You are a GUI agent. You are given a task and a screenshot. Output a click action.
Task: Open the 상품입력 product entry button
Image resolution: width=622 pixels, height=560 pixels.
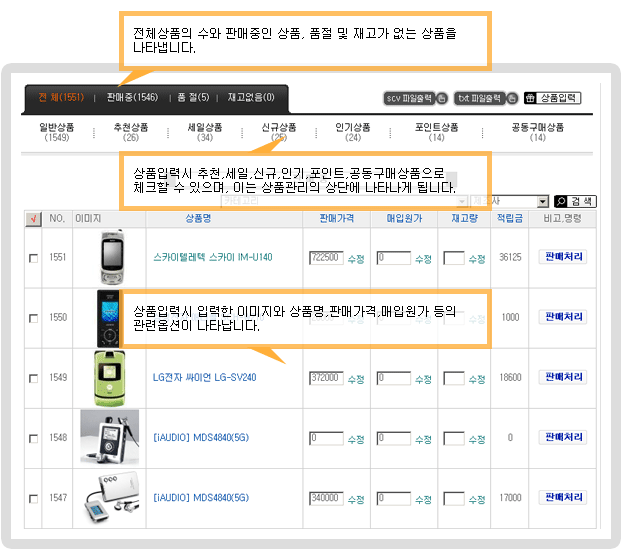tap(551, 98)
